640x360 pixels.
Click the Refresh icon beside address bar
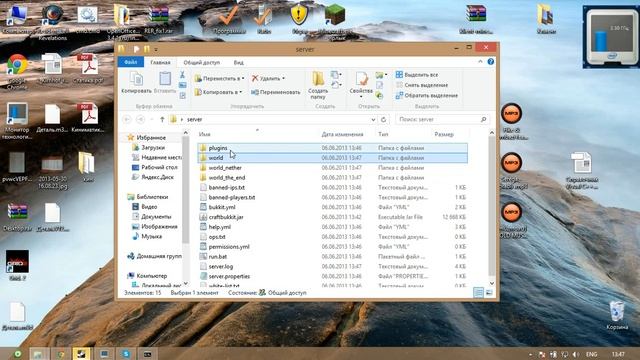(383, 120)
